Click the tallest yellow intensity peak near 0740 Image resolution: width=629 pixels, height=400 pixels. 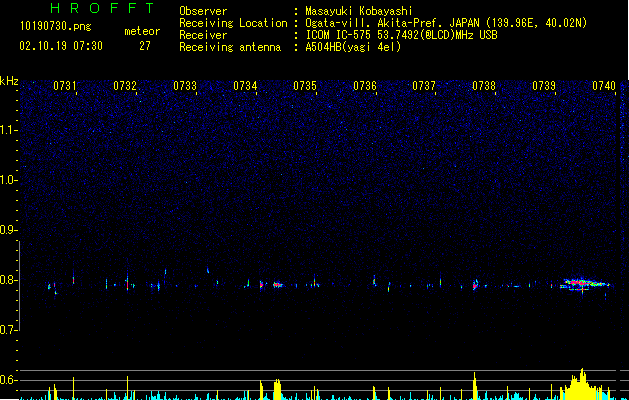click(582, 384)
